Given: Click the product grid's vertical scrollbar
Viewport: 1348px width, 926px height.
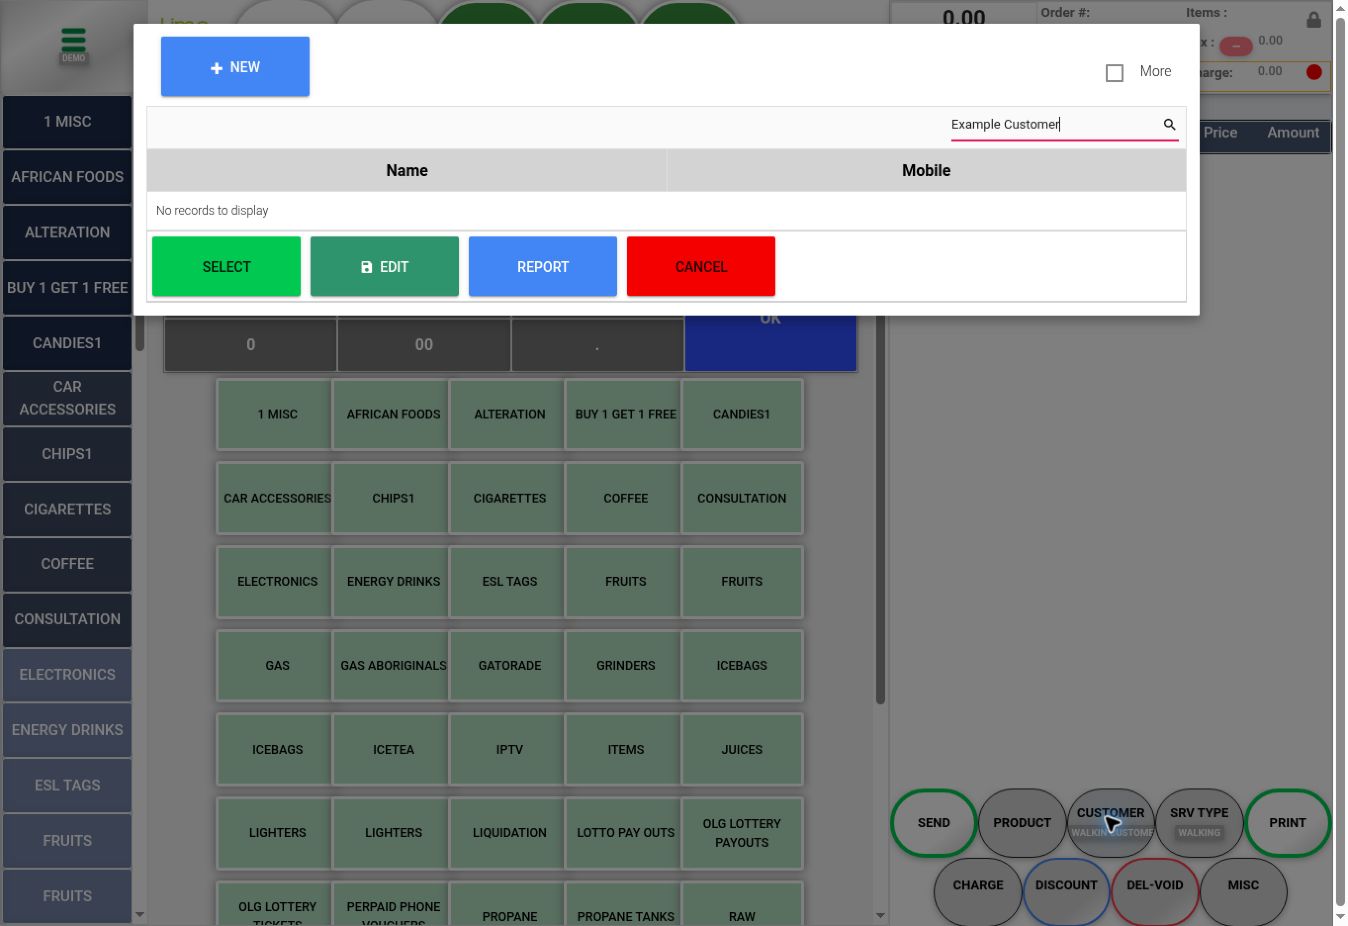Looking at the screenshot, I should tap(880, 510).
